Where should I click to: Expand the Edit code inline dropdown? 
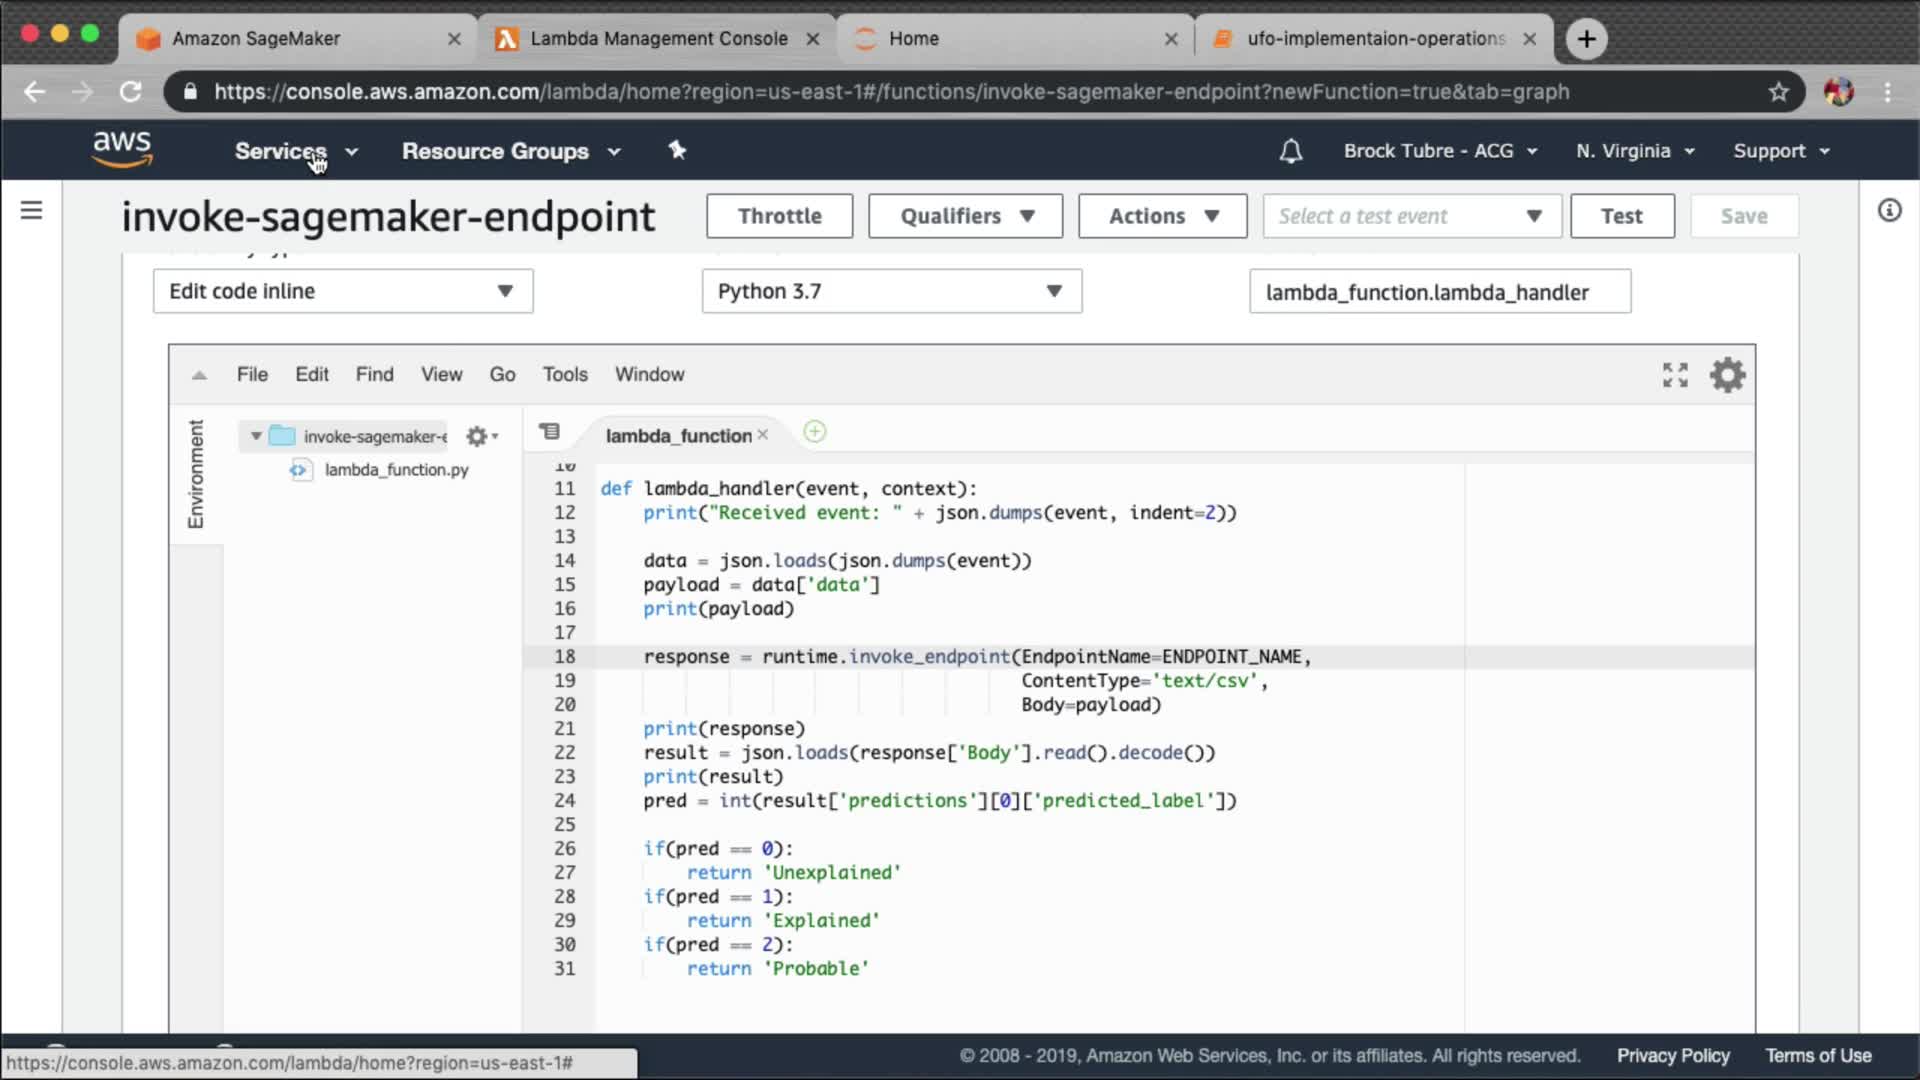pyautogui.click(x=342, y=291)
